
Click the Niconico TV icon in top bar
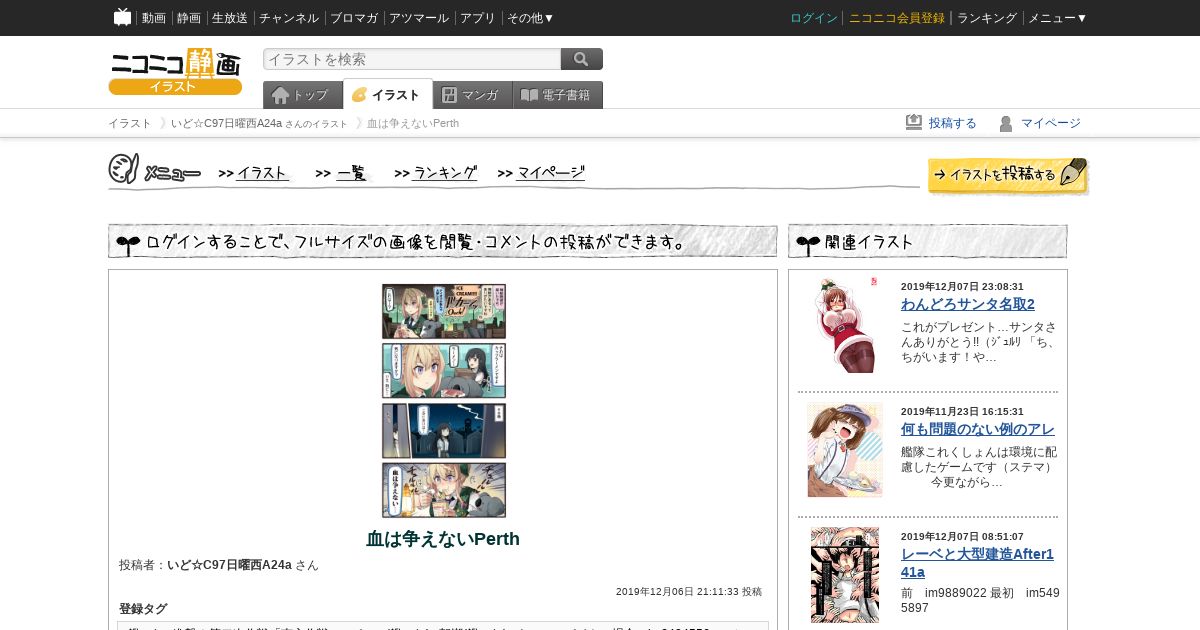pyautogui.click(x=123, y=17)
